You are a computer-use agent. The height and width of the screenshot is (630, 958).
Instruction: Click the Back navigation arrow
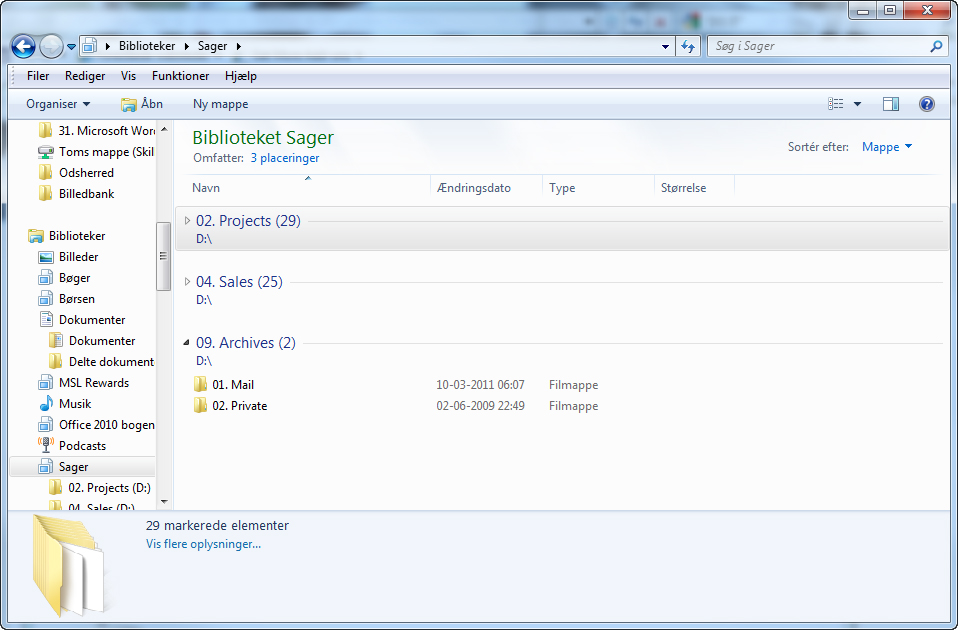[24, 46]
